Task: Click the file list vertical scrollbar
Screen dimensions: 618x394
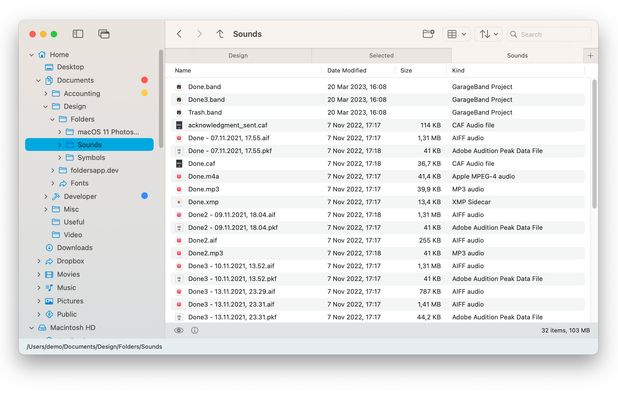Action: pos(594,144)
